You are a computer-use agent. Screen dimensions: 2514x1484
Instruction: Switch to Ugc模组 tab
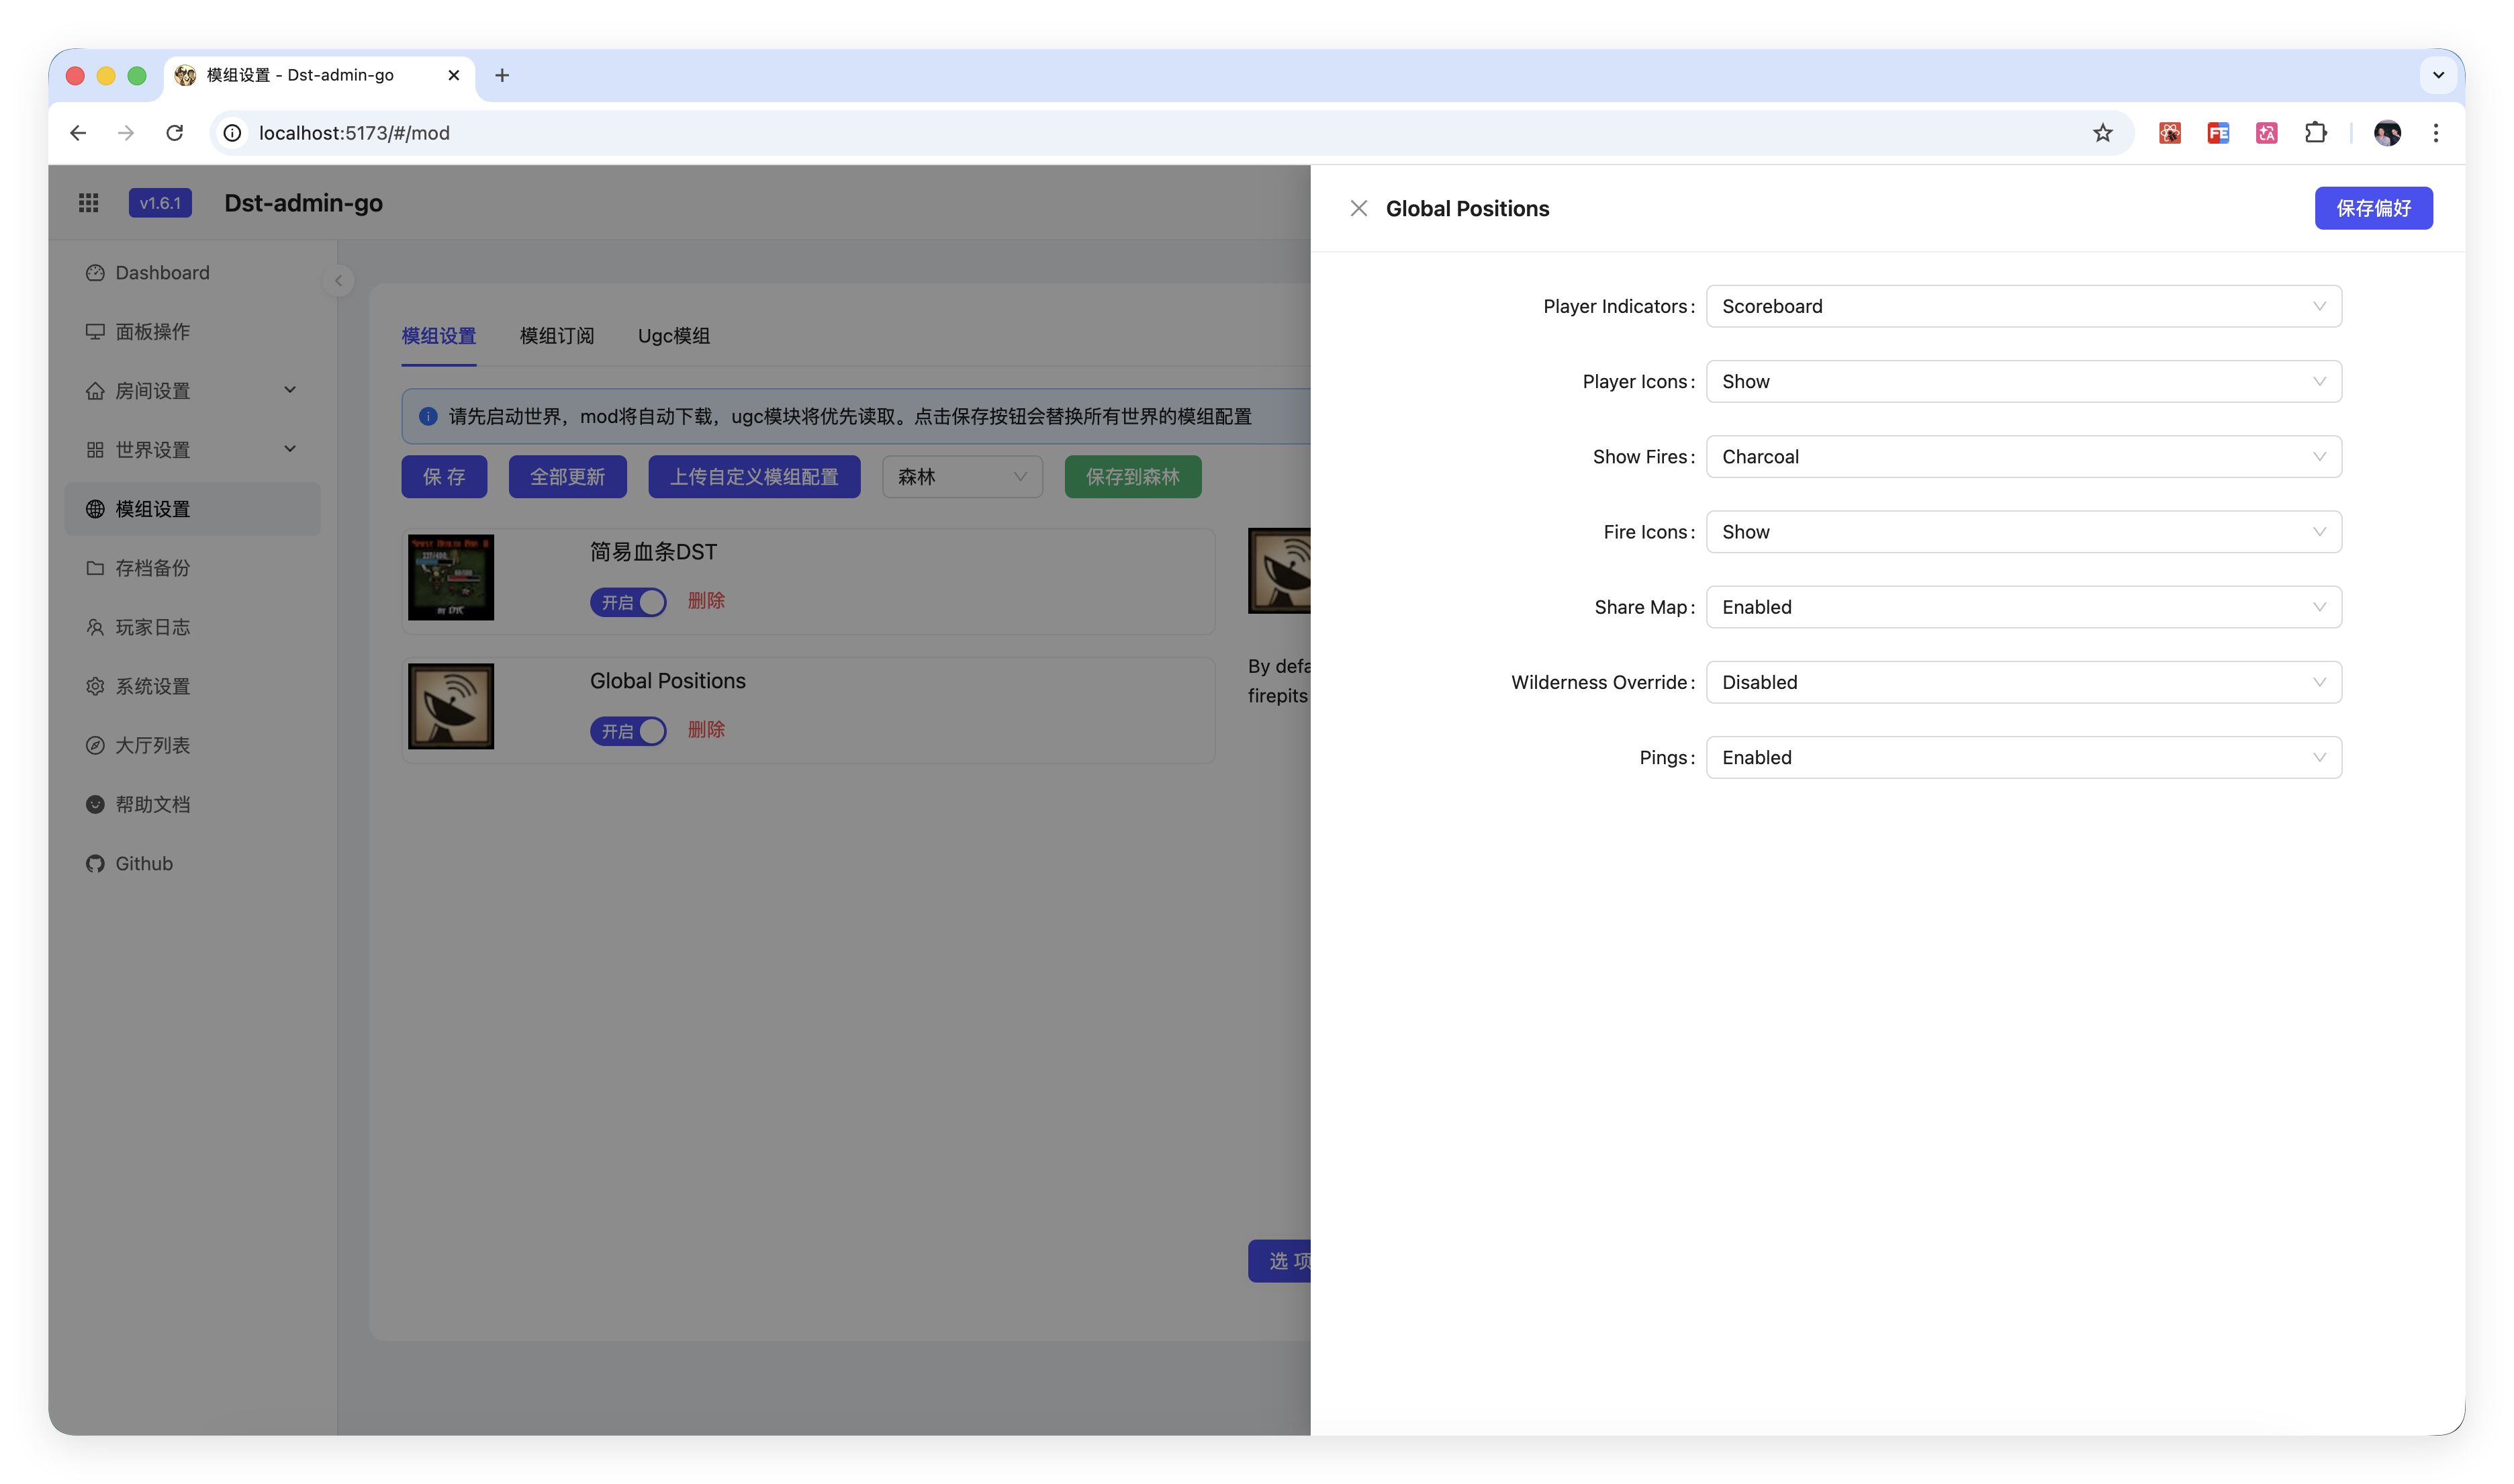point(674,336)
